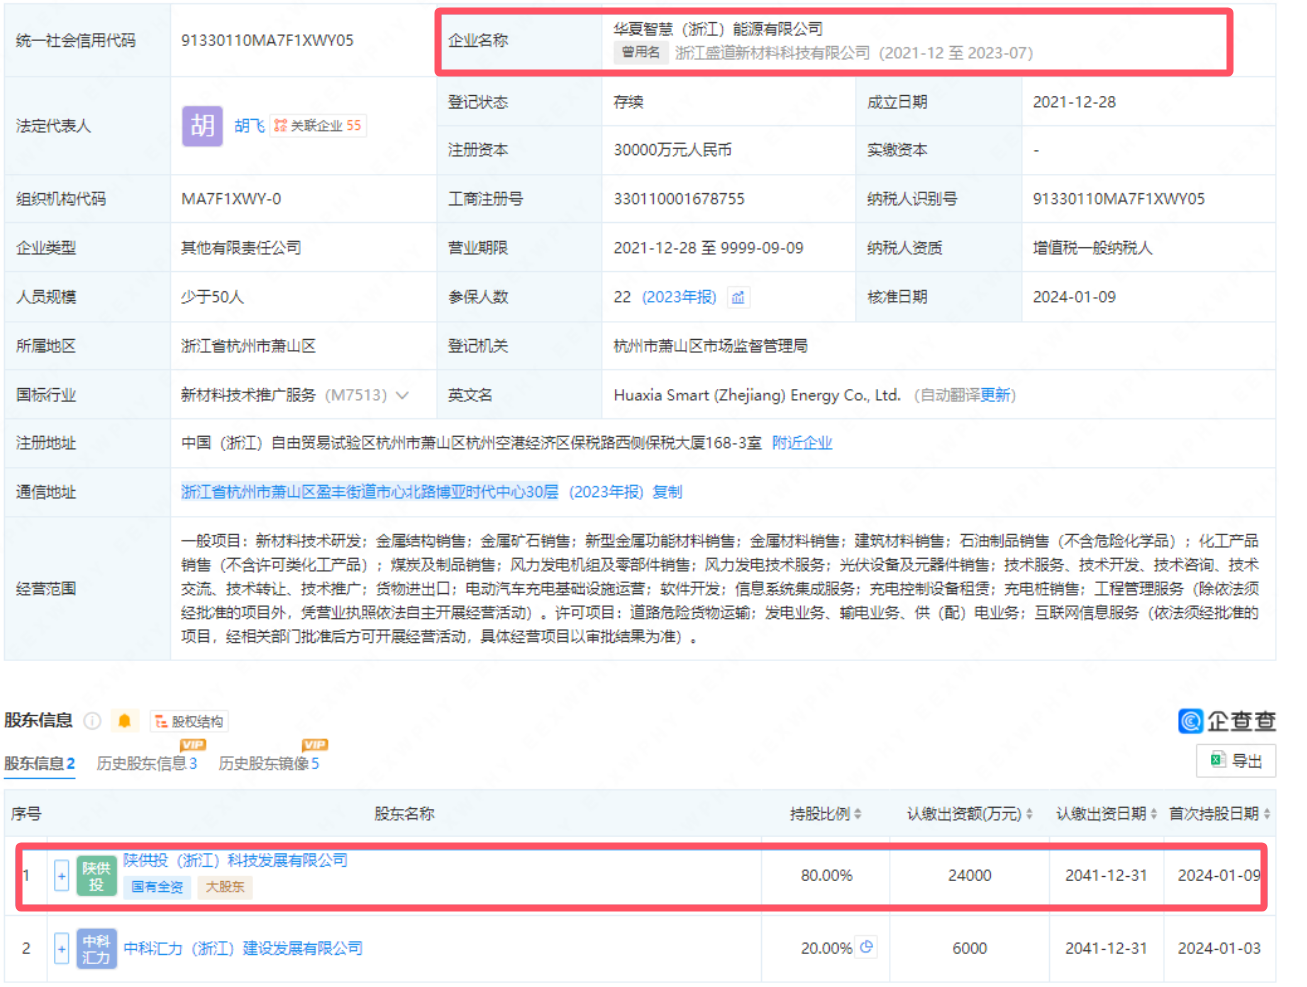Sort by 首次持股日期 column arrows

(1267, 814)
